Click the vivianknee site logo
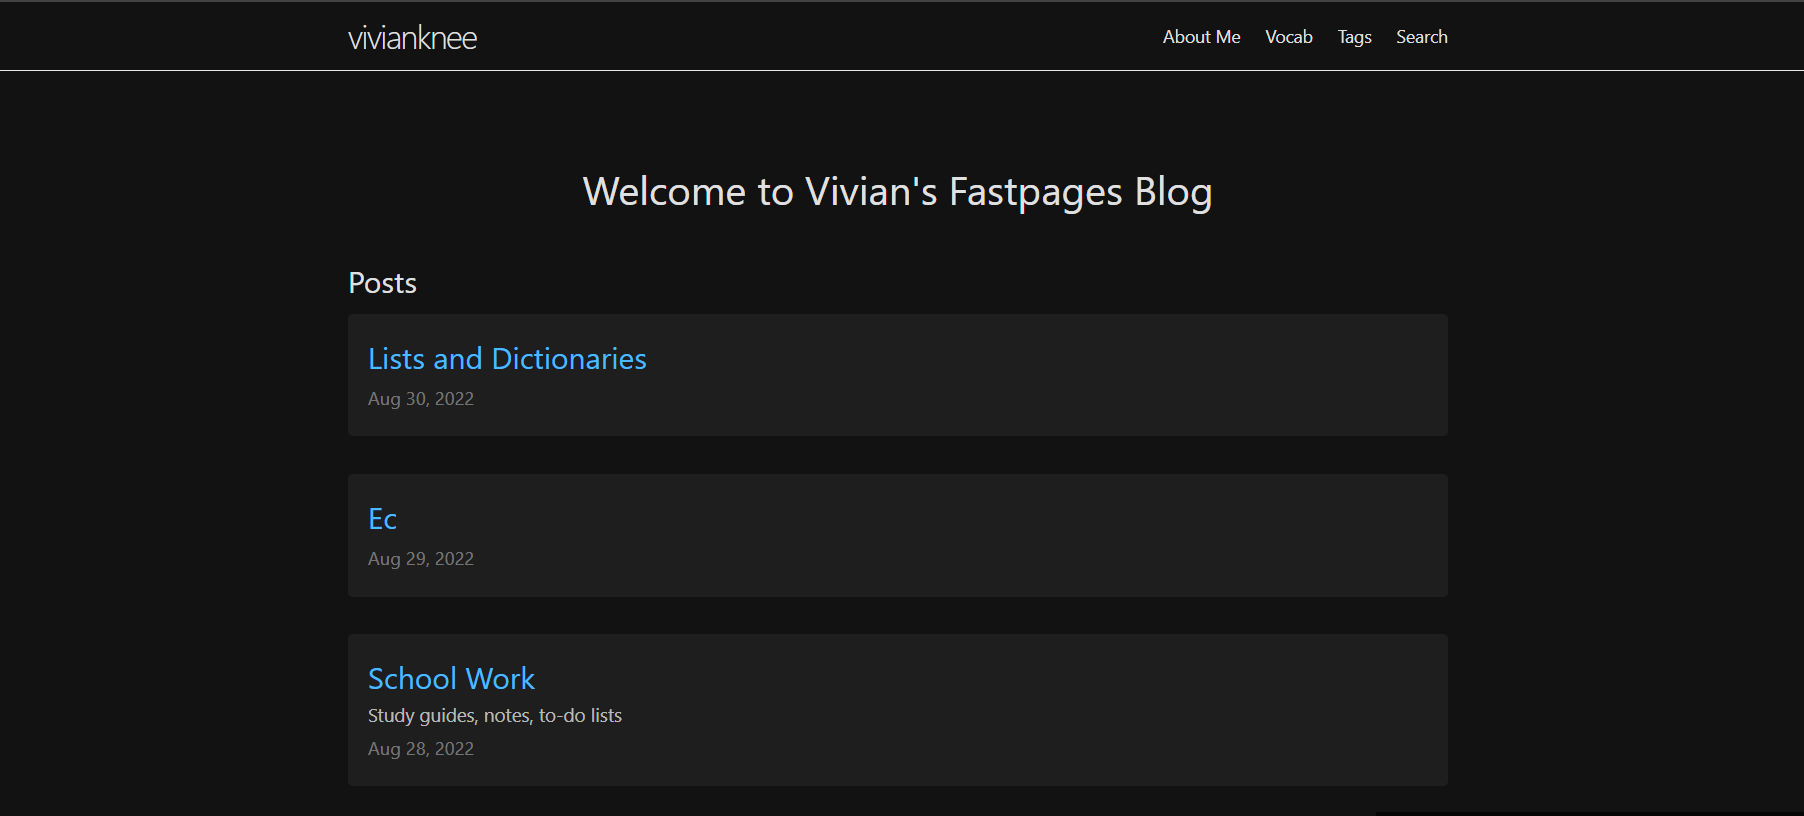1804x816 pixels. coord(412,37)
